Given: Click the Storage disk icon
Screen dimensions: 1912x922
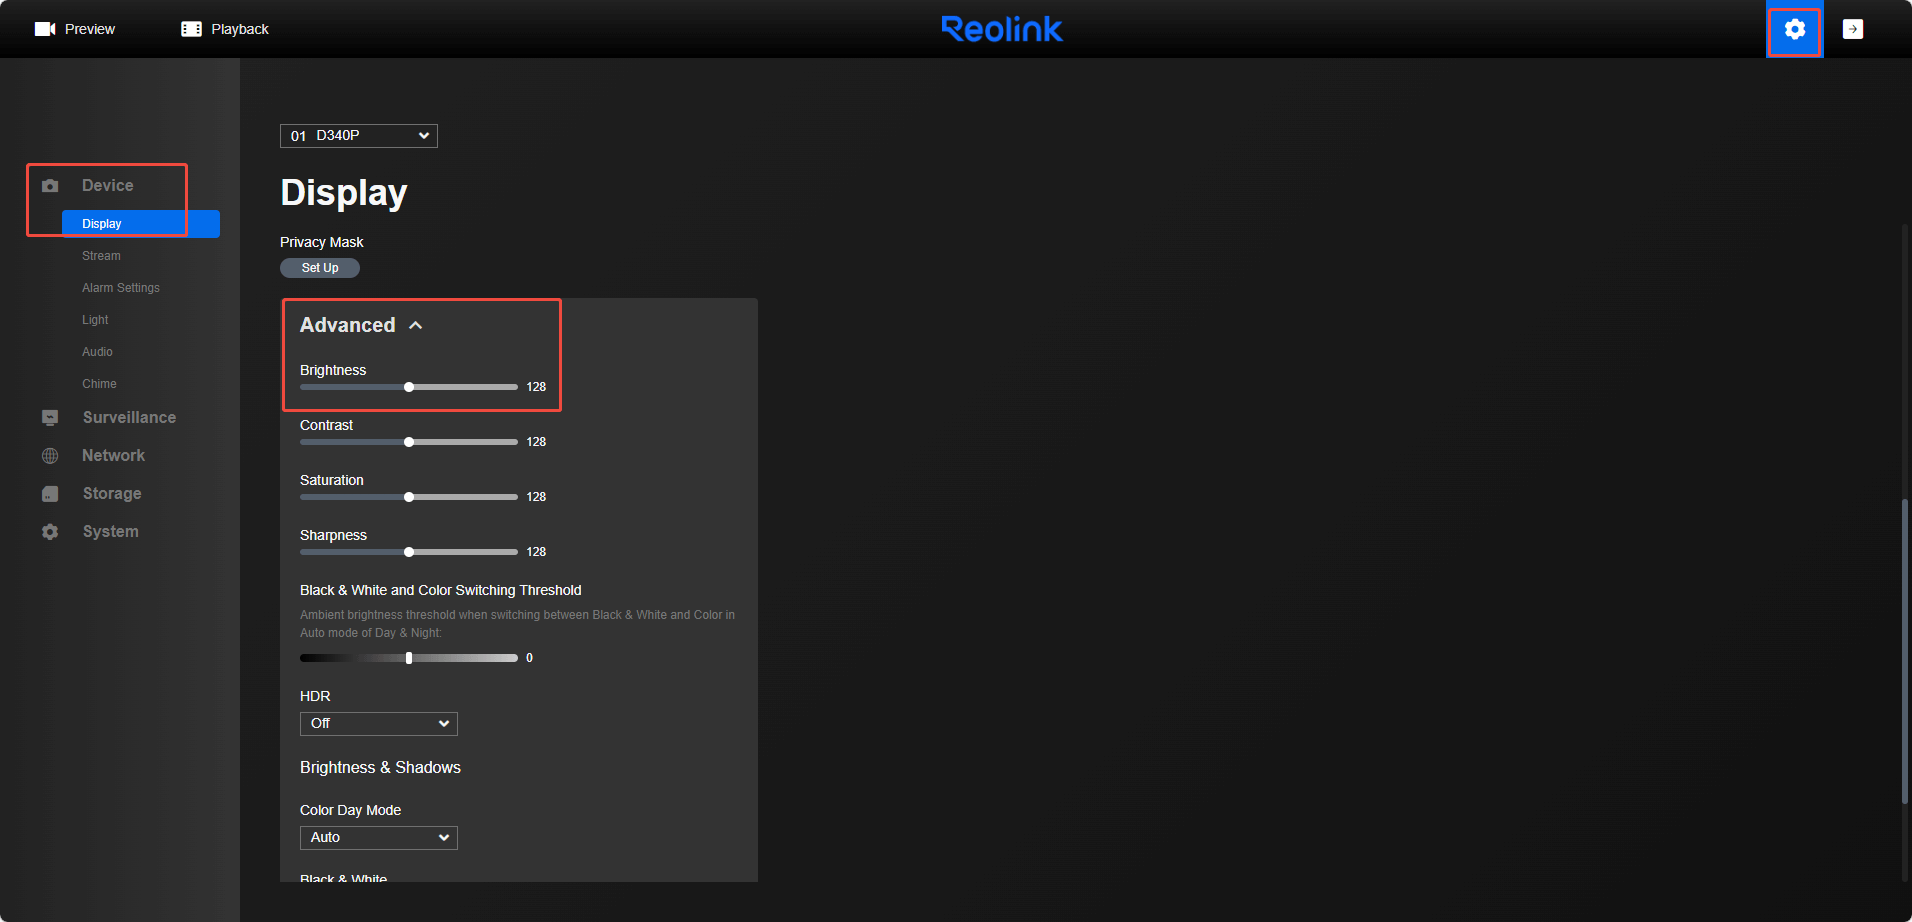Looking at the screenshot, I should coord(50,494).
